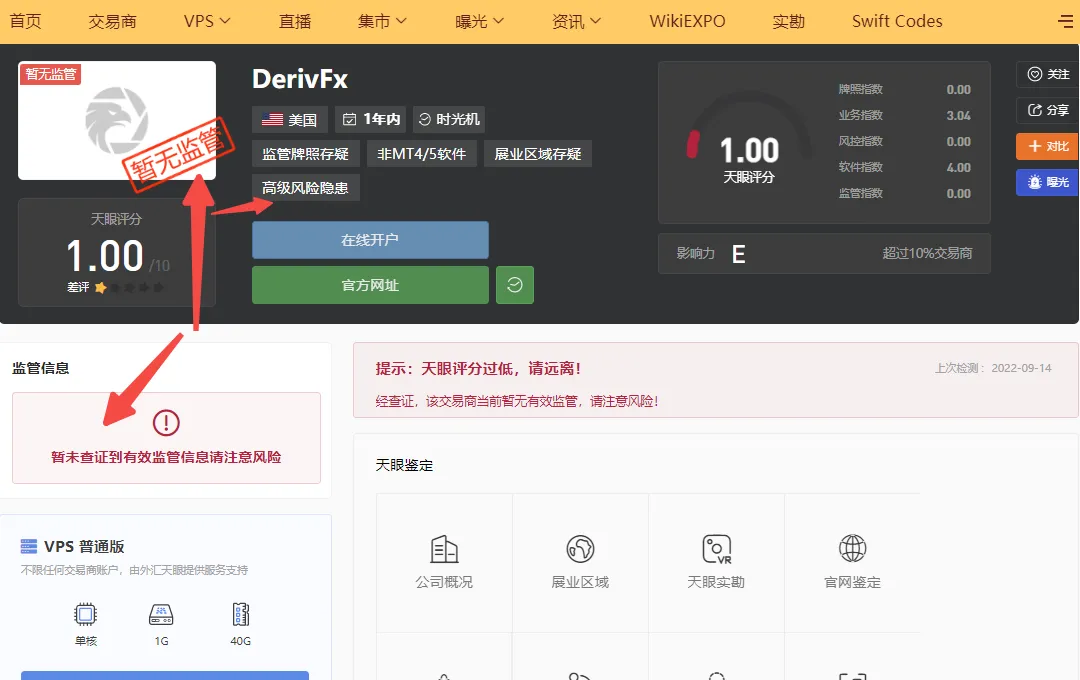Image resolution: width=1080 pixels, height=680 pixels.
Task: Click the green history icon next to 官方网址
Action: point(515,285)
